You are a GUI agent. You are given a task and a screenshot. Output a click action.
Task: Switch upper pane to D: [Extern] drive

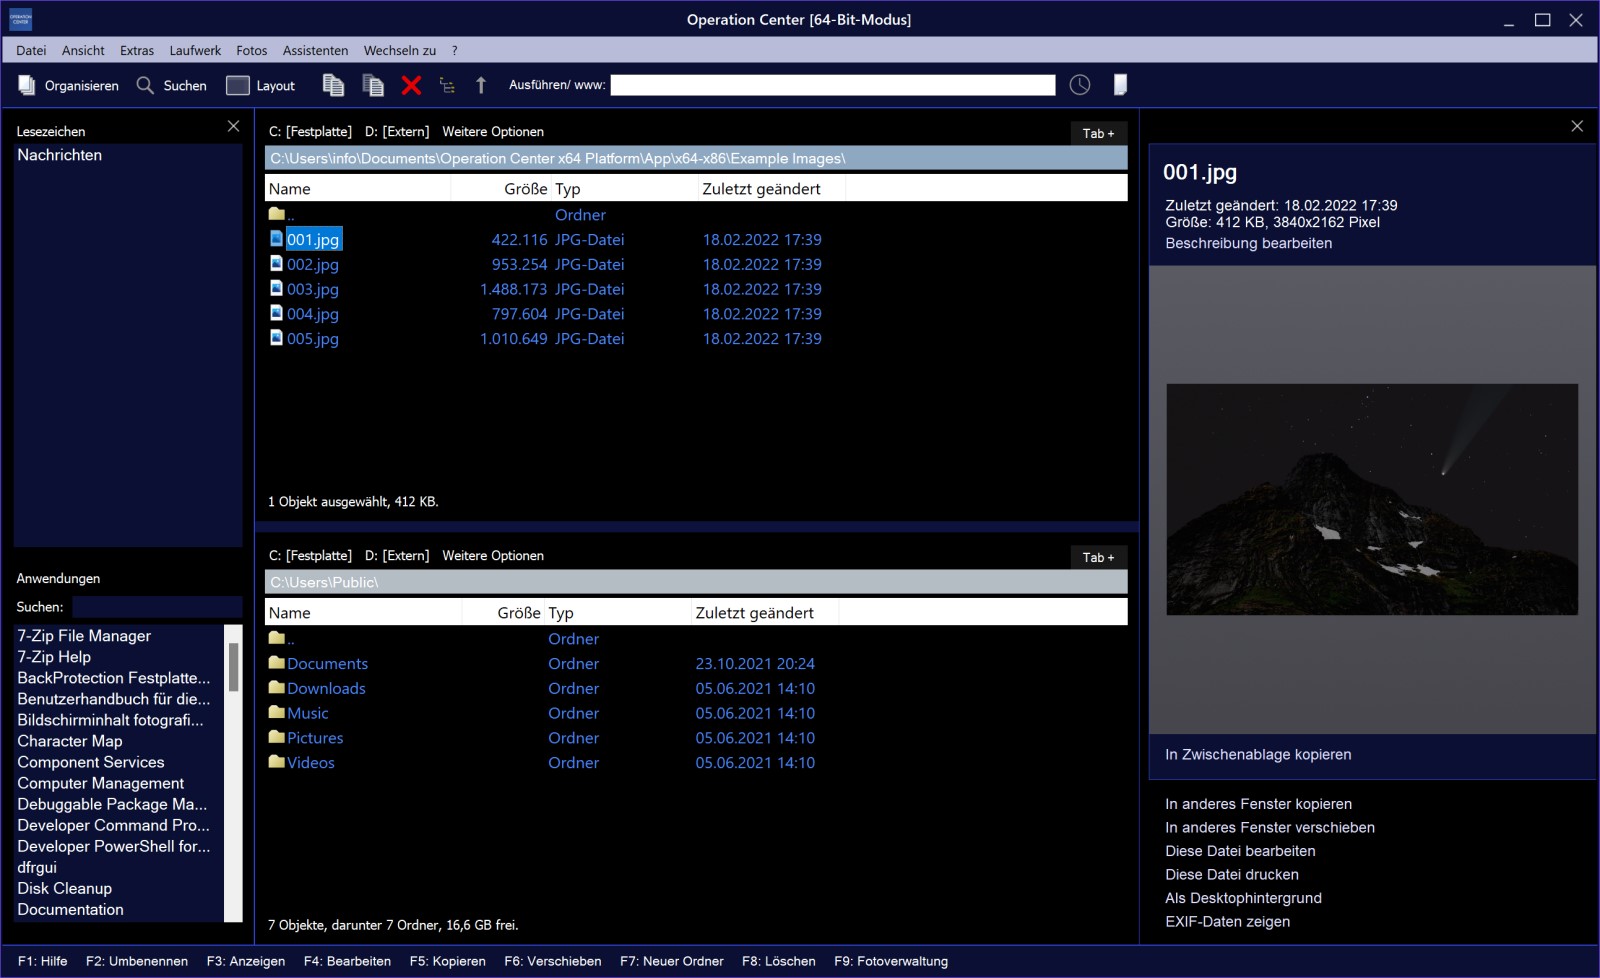(x=397, y=132)
